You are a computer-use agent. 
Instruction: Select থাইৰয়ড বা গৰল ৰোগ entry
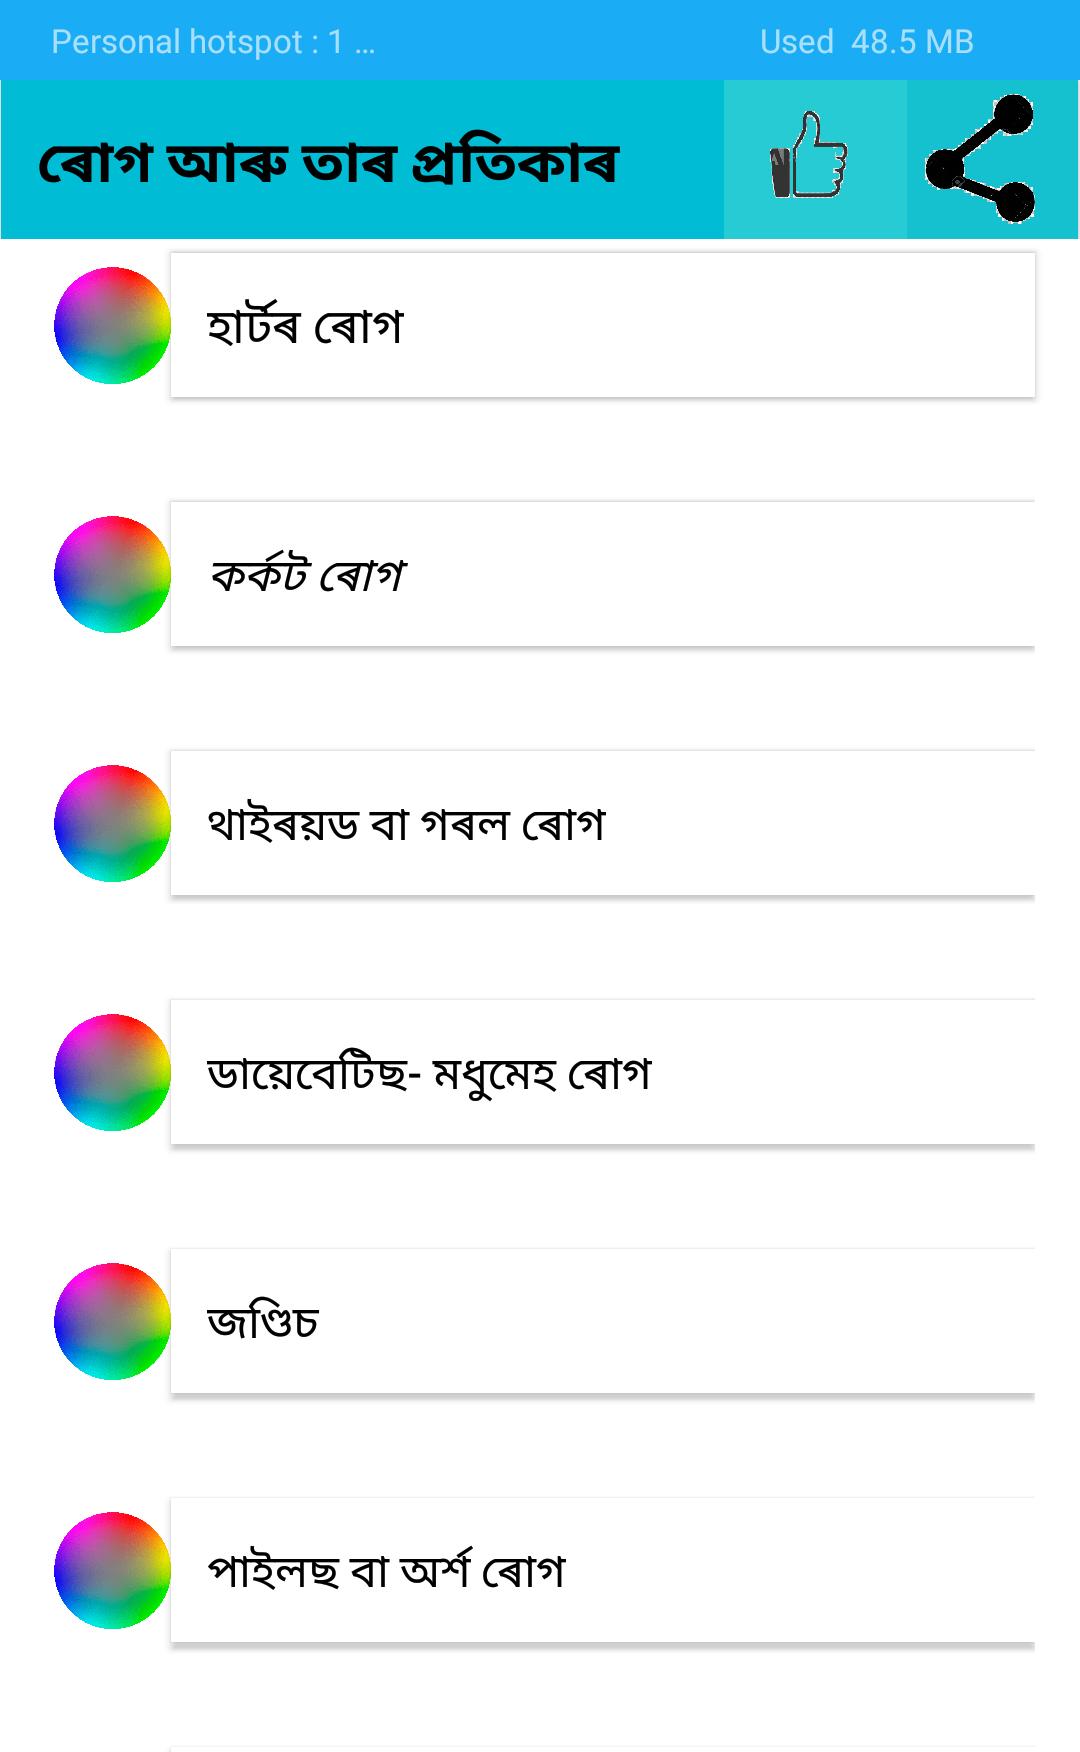(x=406, y=824)
